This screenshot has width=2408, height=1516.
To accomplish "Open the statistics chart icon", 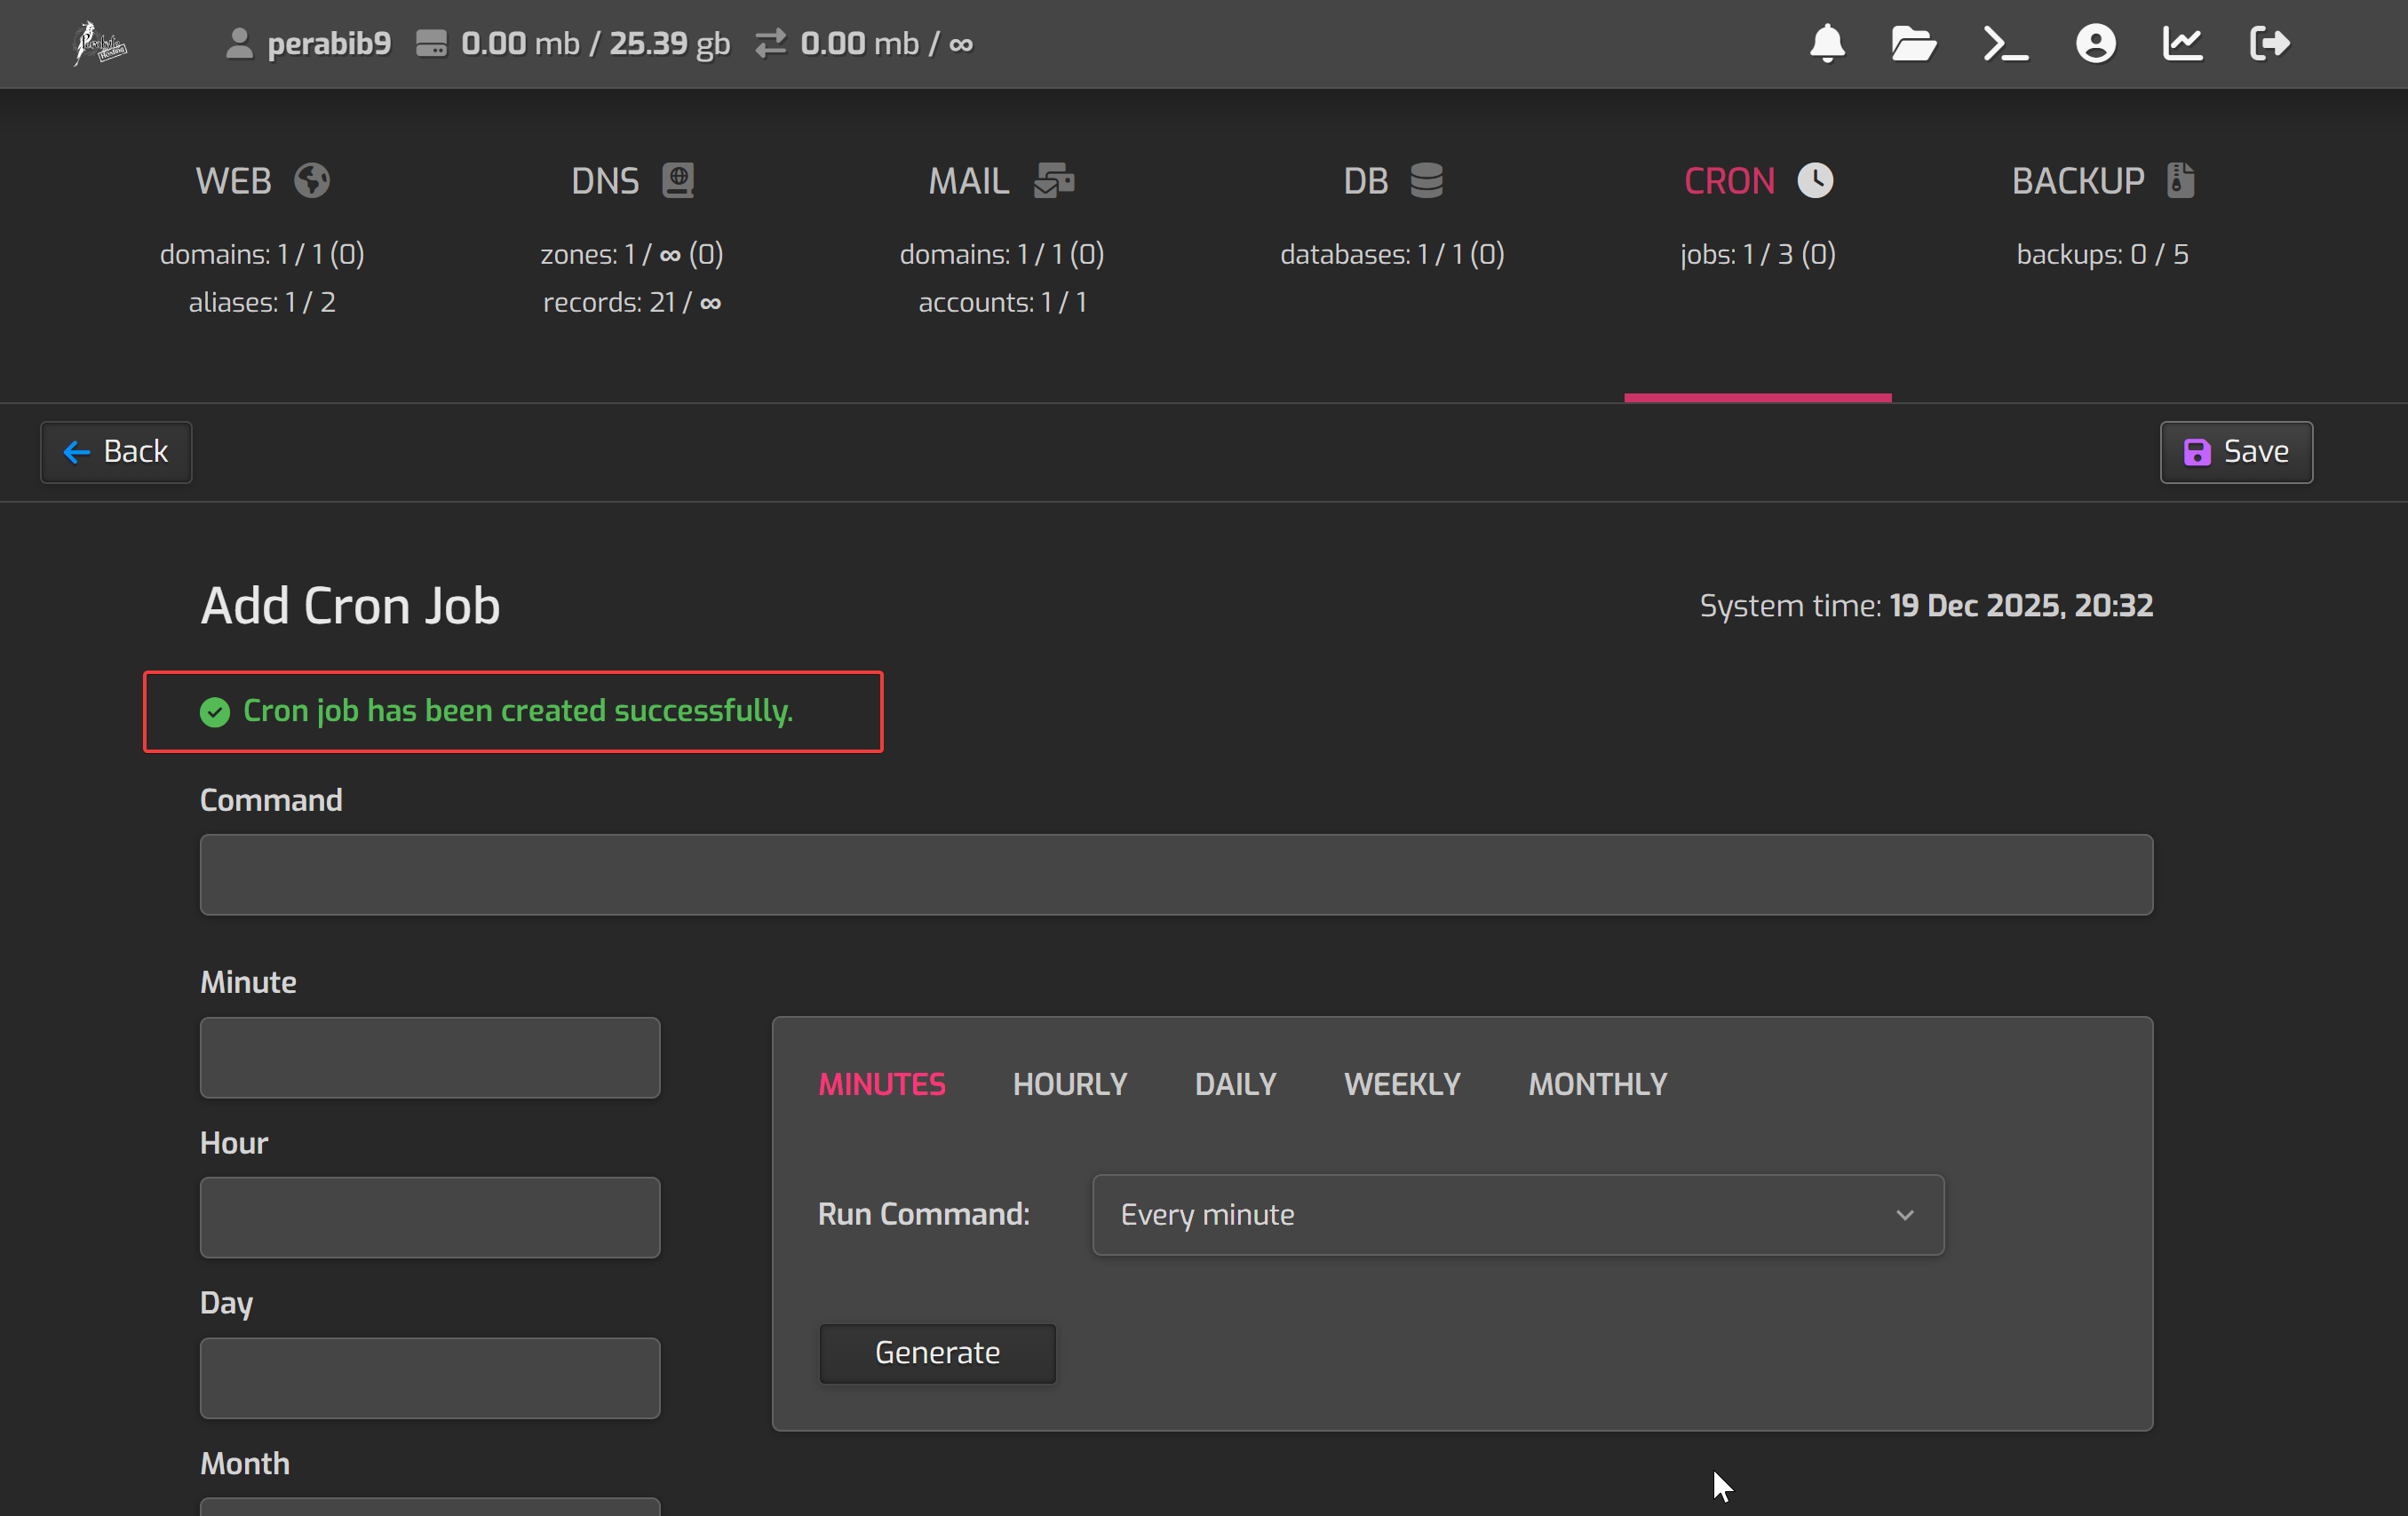I will pos(2182,43).
